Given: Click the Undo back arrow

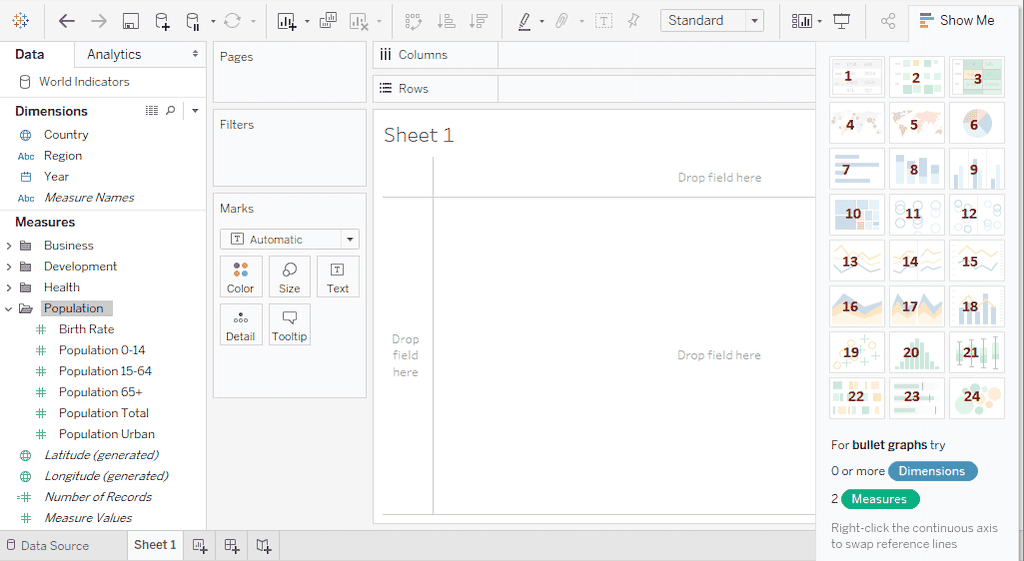Looking at the screenshot, I should point(67,21).
